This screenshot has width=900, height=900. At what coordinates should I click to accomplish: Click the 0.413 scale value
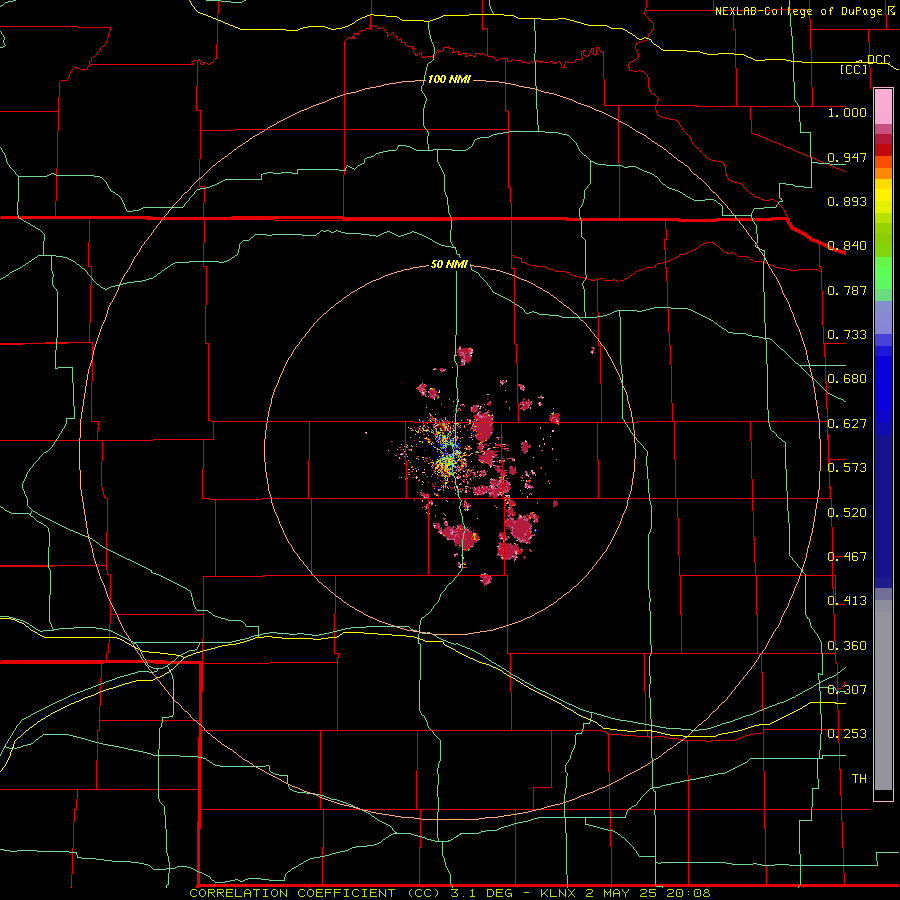point(847,601)
